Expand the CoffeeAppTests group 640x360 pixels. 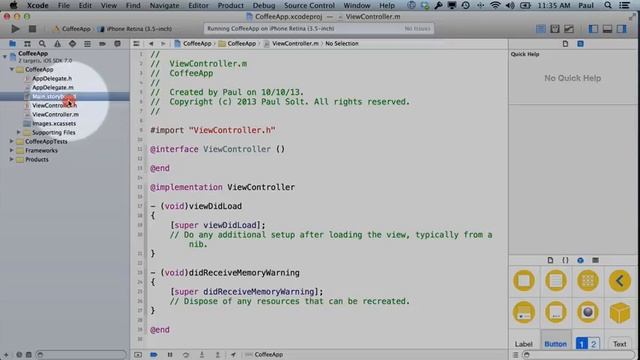pyautogui.click(x=12, y=141)
